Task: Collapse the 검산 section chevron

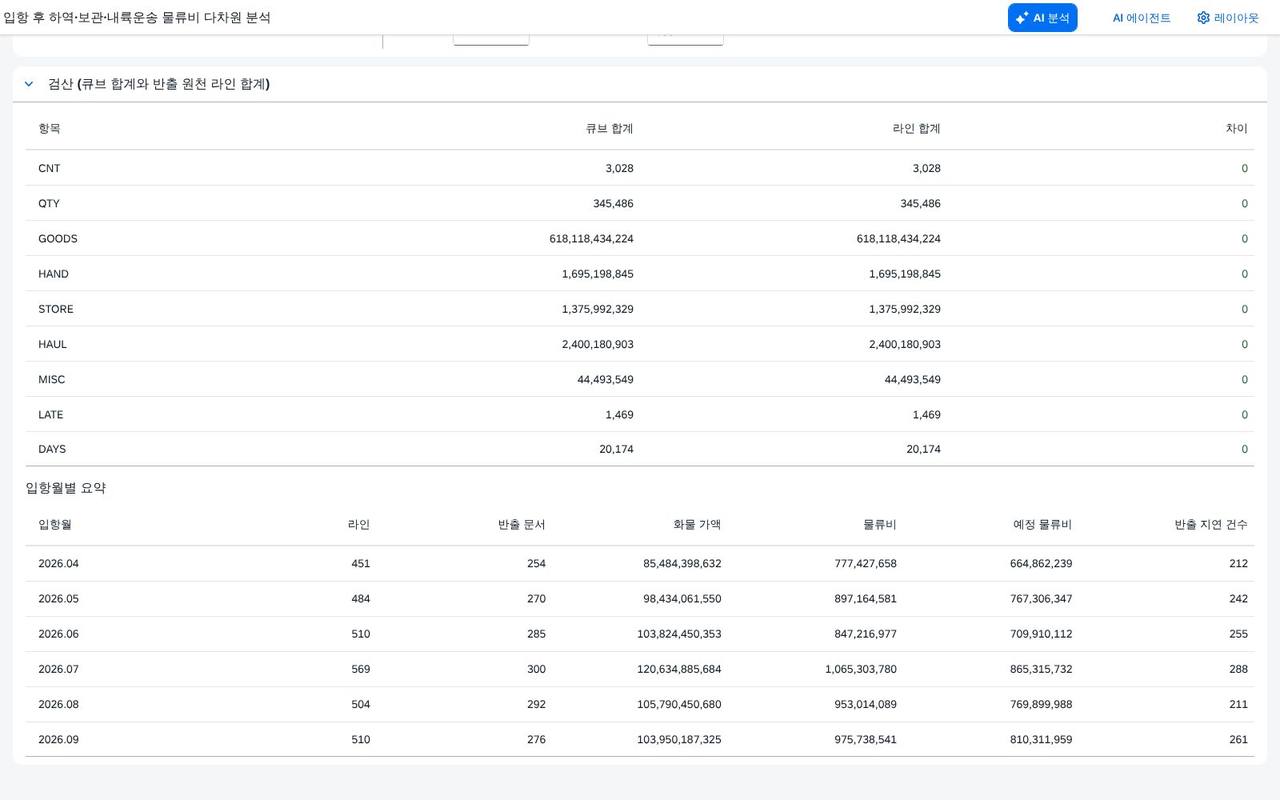Action: (29, 84)
